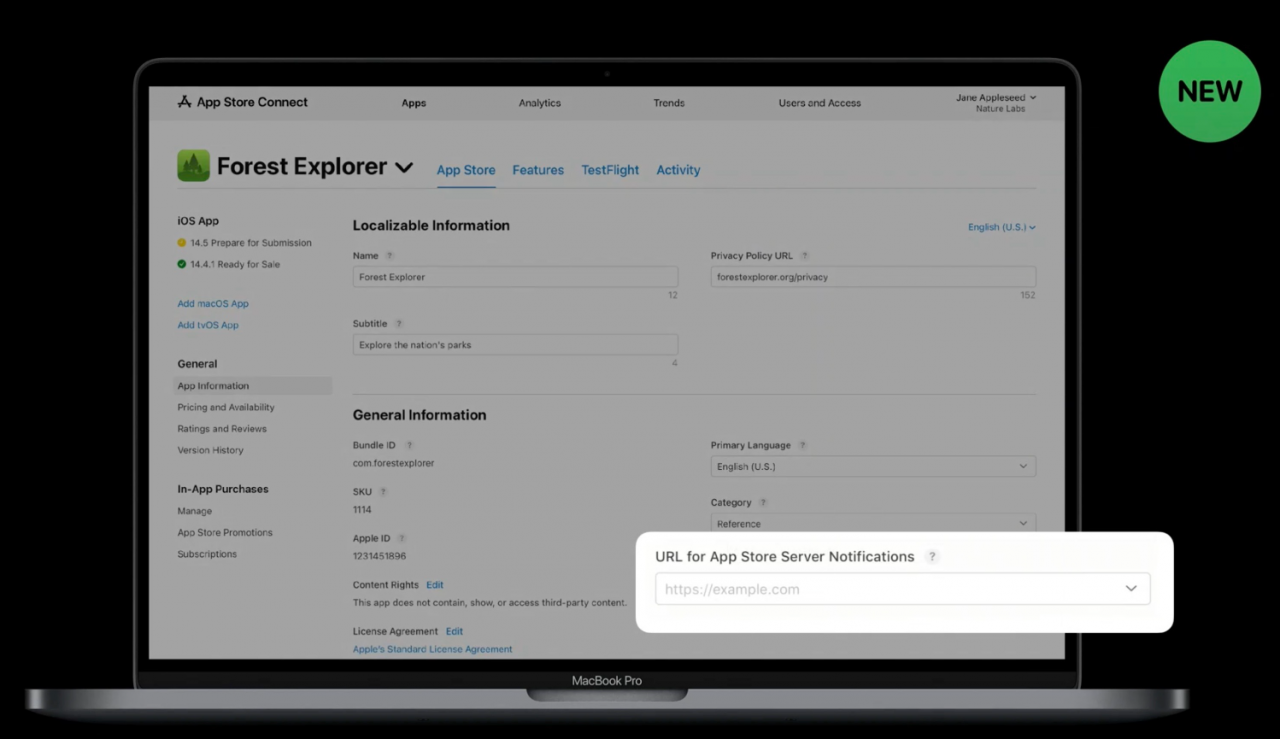Click the App Store Connect logo icon
This screenshot has width=1280, height=739.
coord(184,102)
